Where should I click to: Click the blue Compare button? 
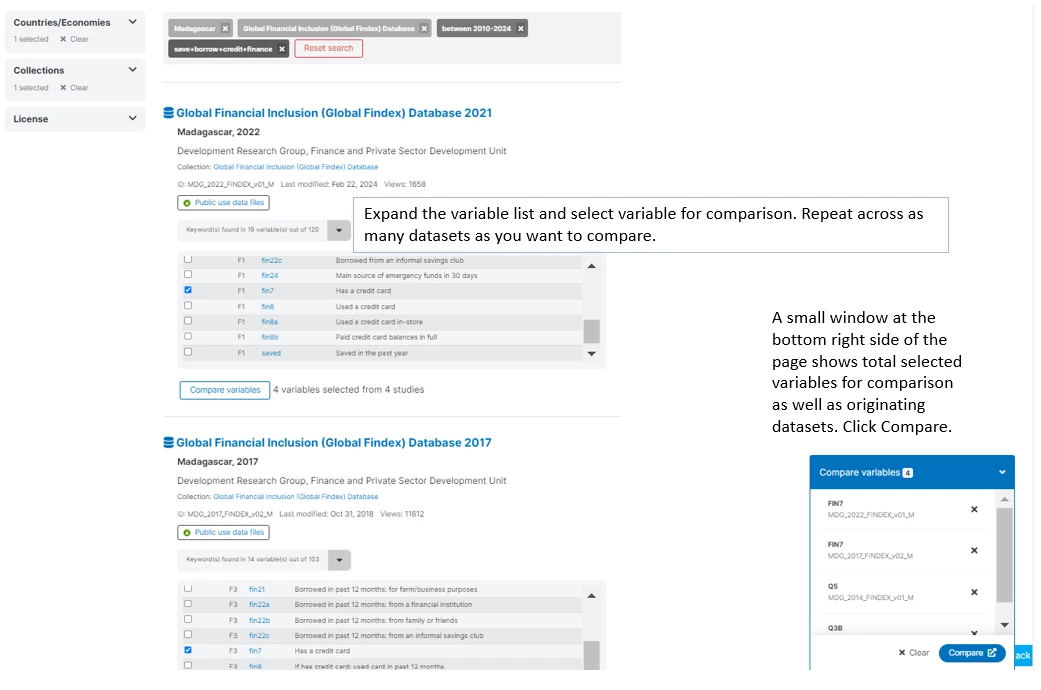(x=972, y=653)
